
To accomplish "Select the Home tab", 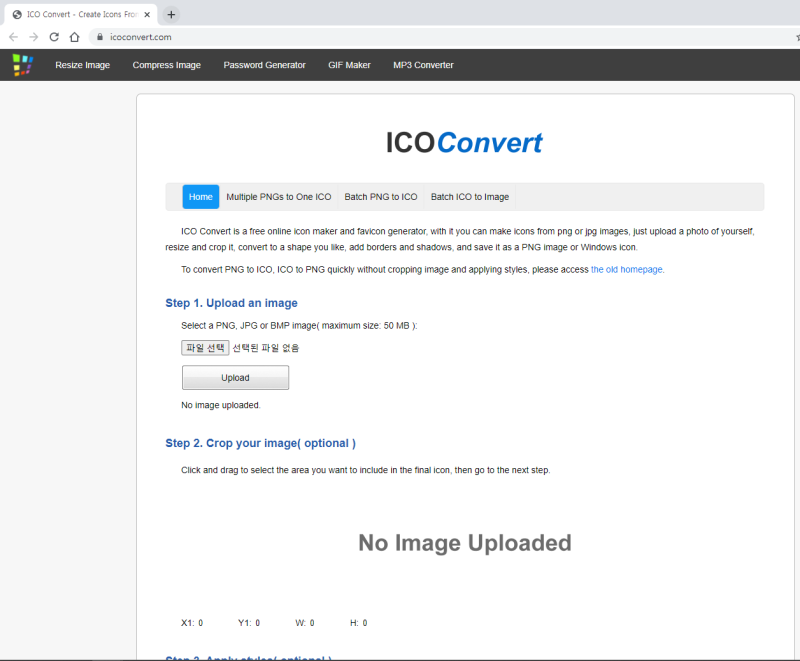I will 201,197.
